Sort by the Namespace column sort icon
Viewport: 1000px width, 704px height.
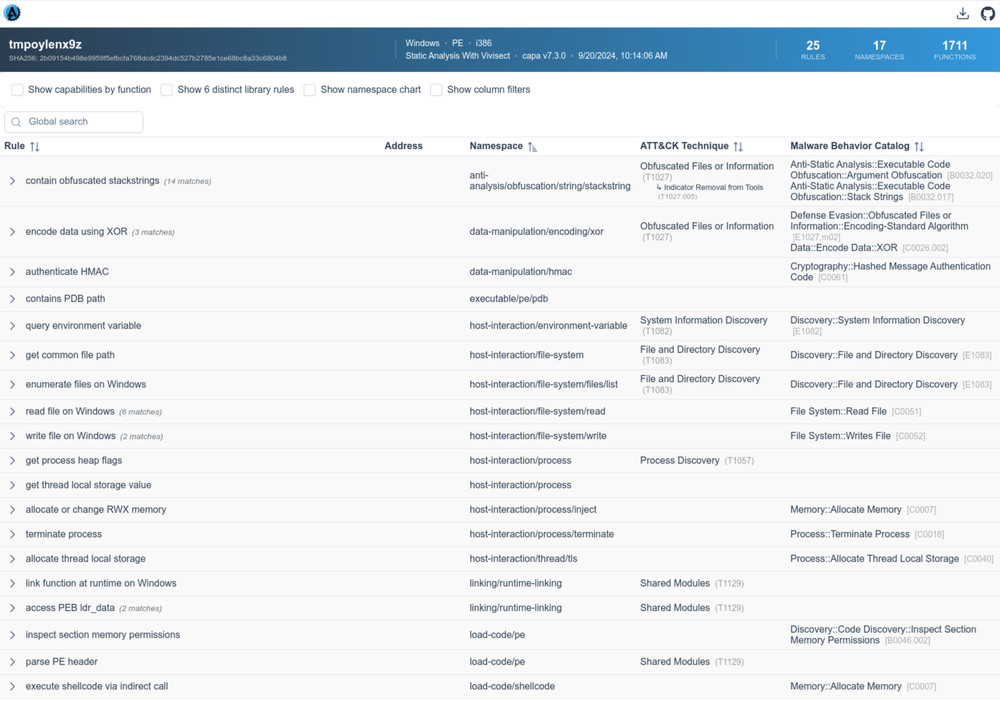(532, 147)
